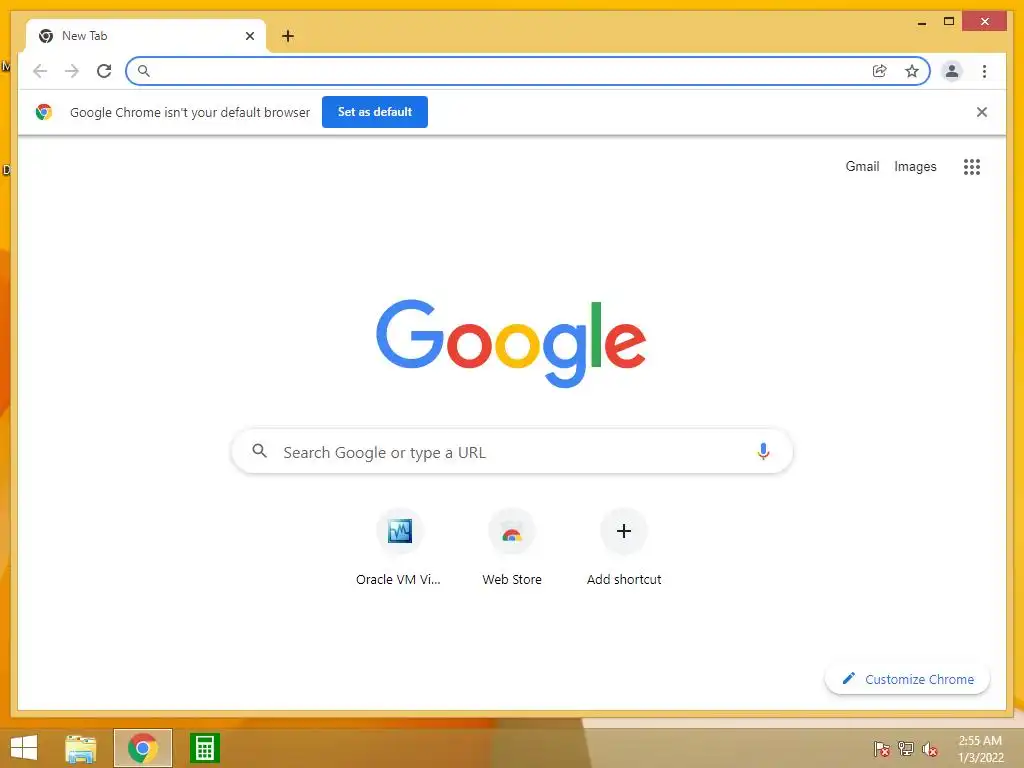Click the Google logo
The height and width of the screenshot is (768, 1024).
tap(511, 343)
